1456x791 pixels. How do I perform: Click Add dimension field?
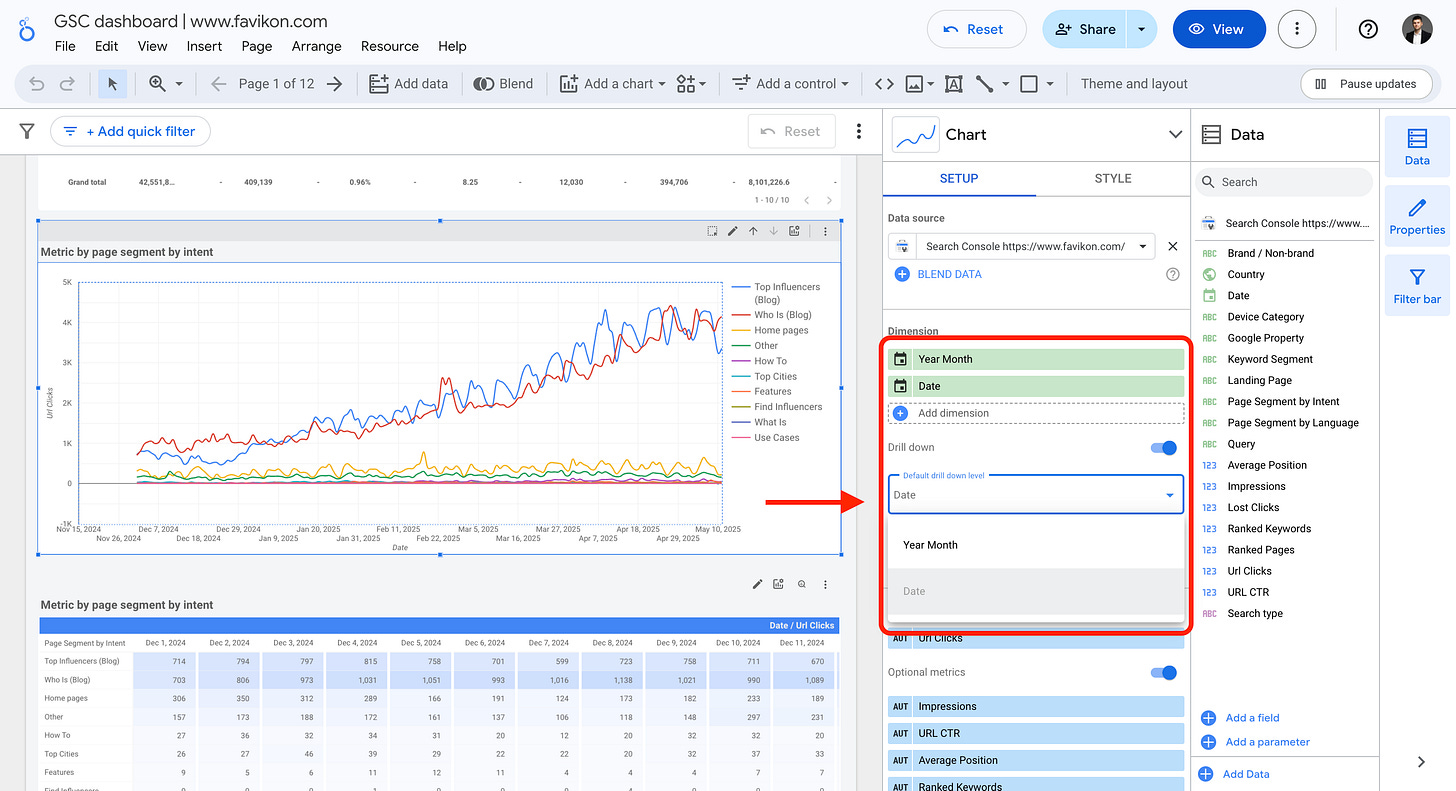tap(1035, 413)
